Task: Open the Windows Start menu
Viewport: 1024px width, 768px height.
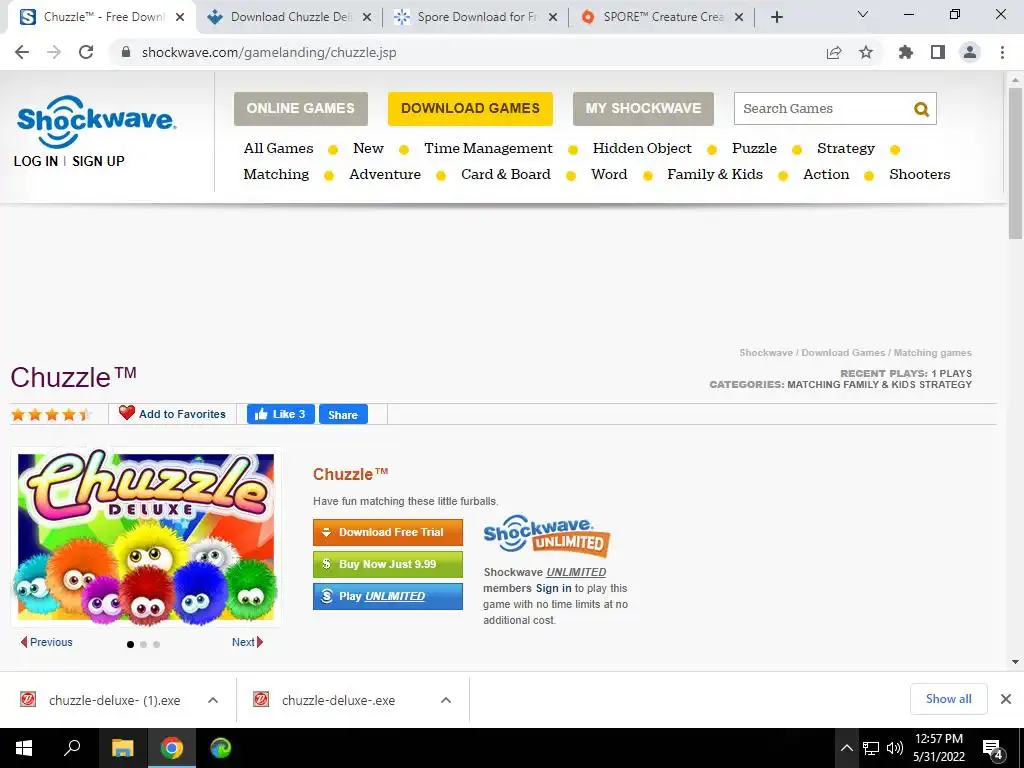Action: 24,748
